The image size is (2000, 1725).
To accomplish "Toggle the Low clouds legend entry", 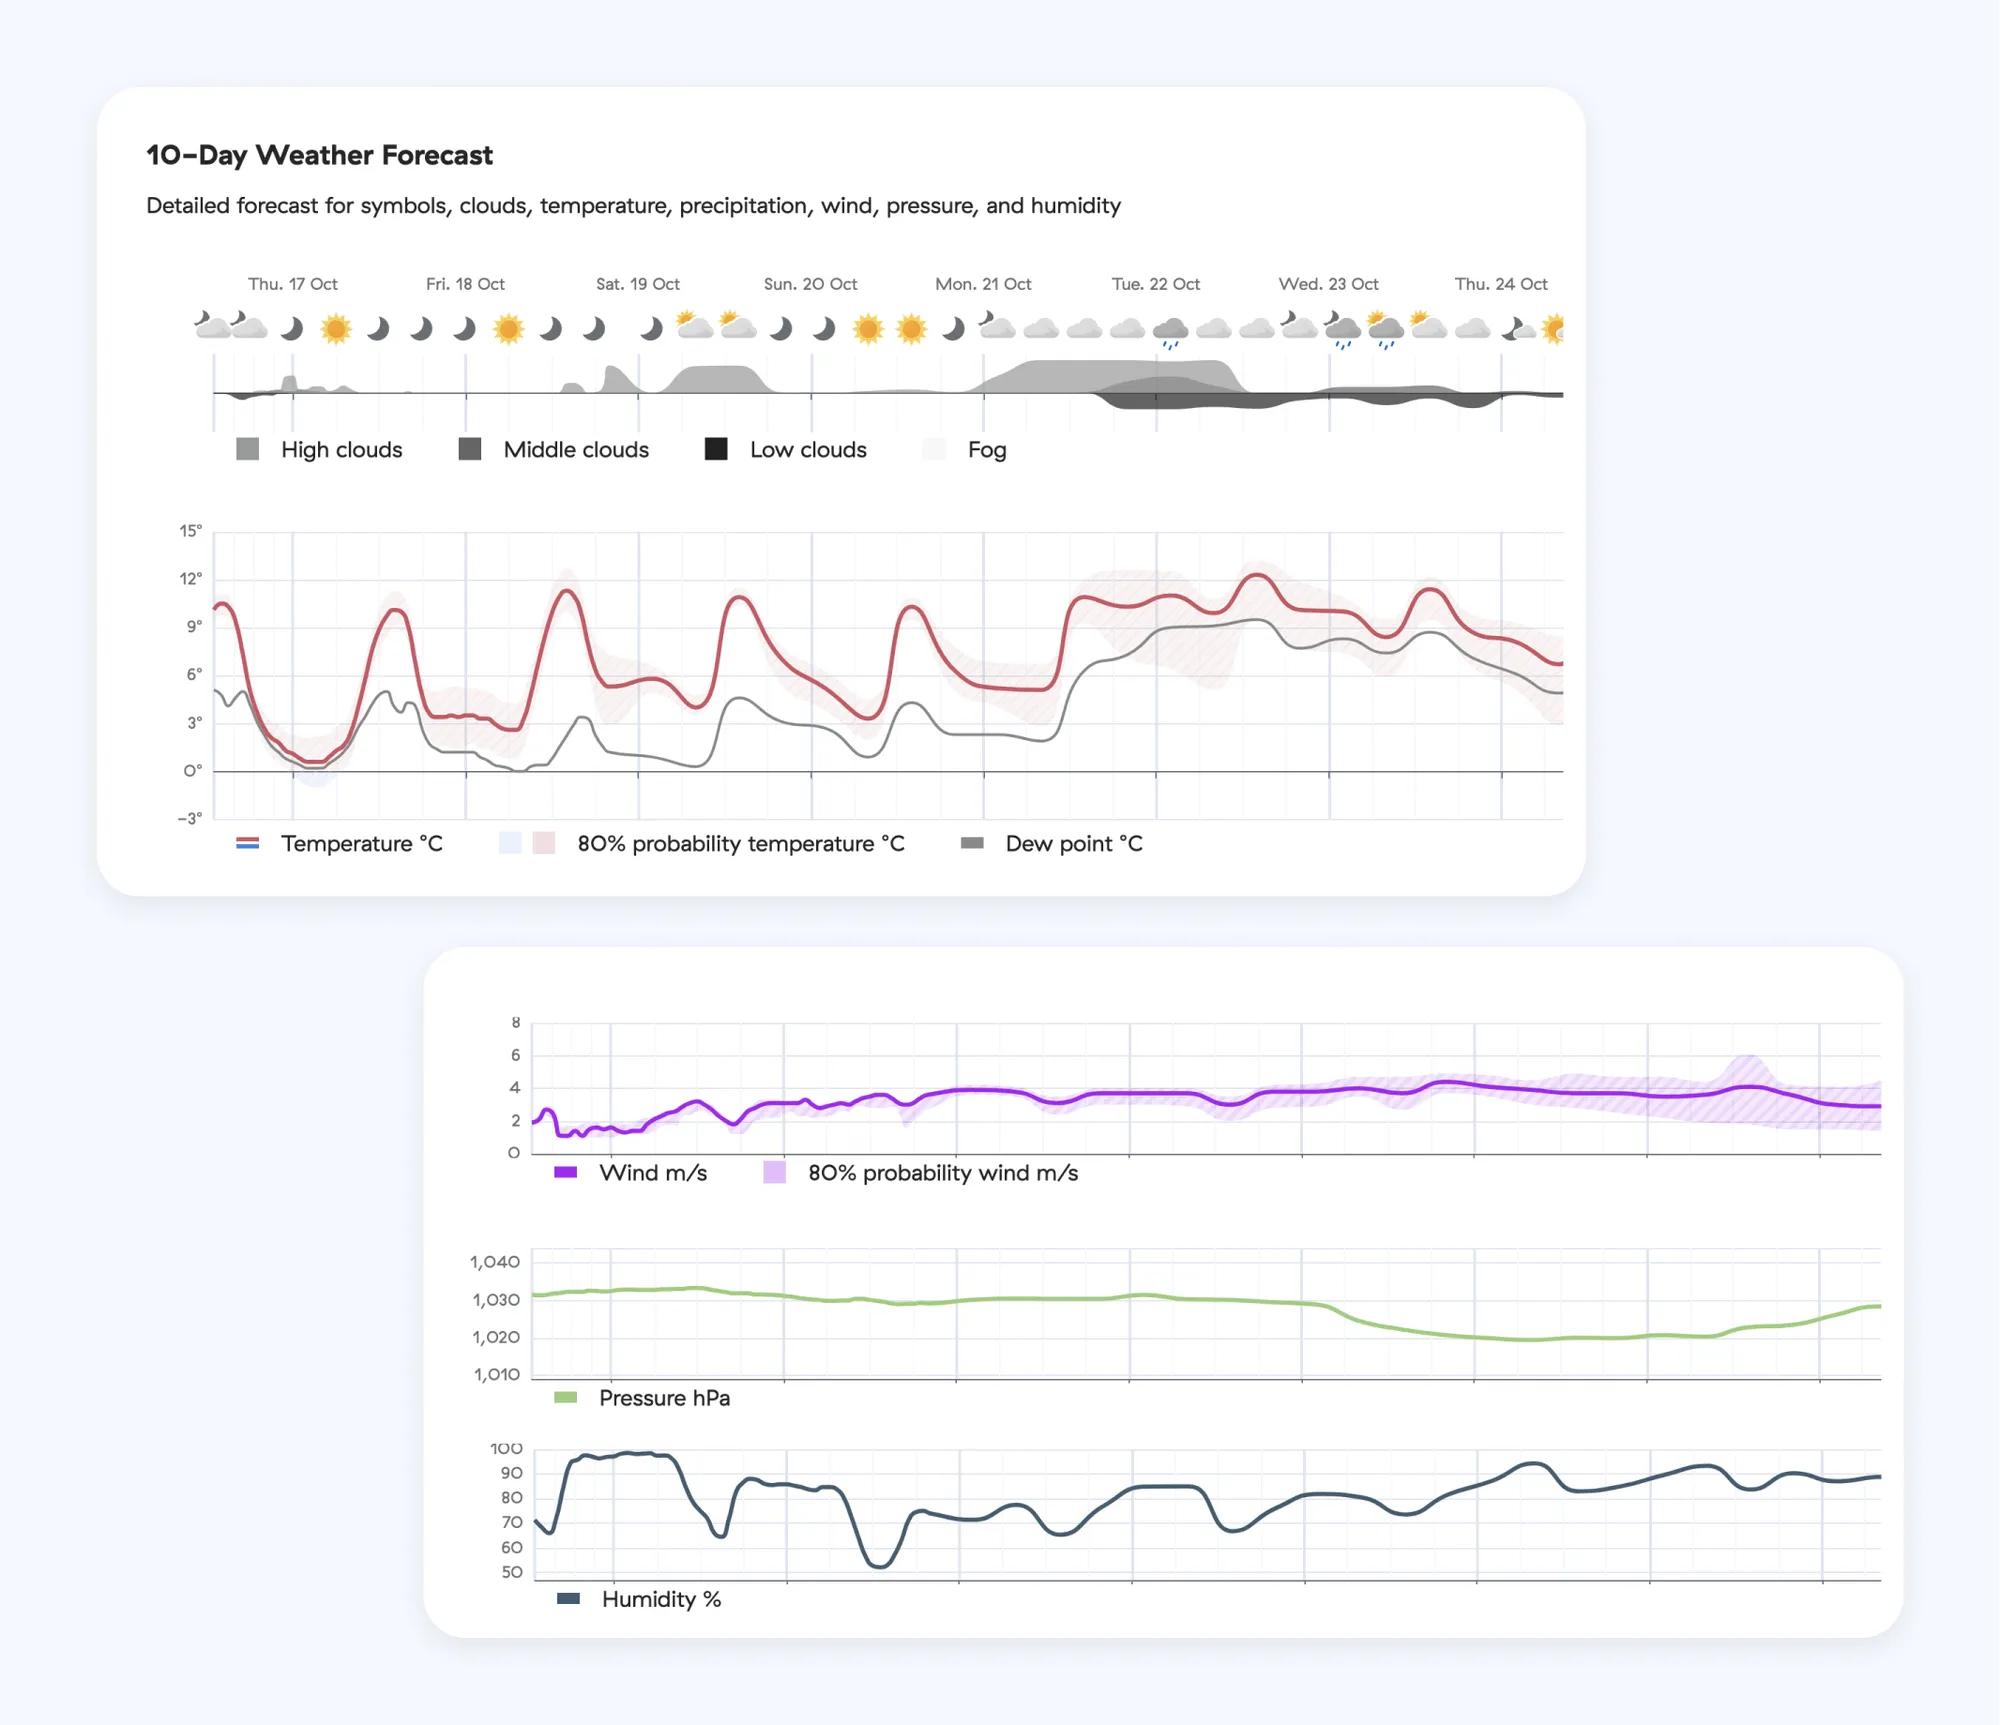I will (807, 450).
